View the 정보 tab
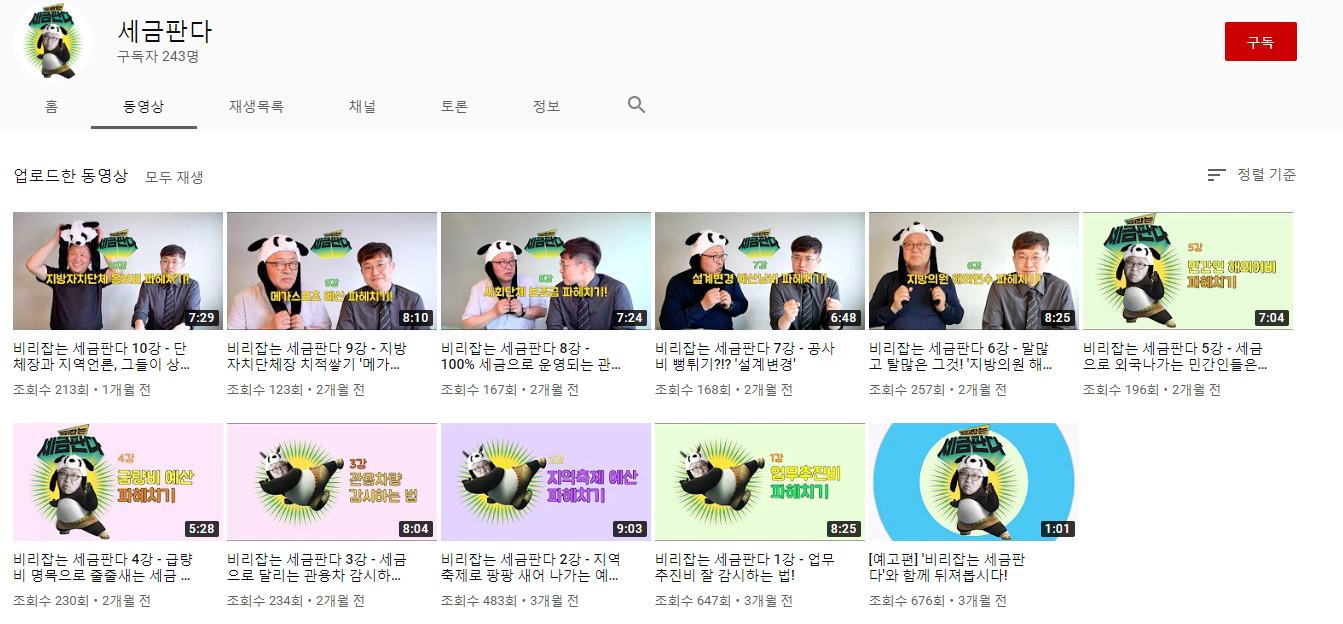The image size is (1343, 624). click(x=546, y=106)
